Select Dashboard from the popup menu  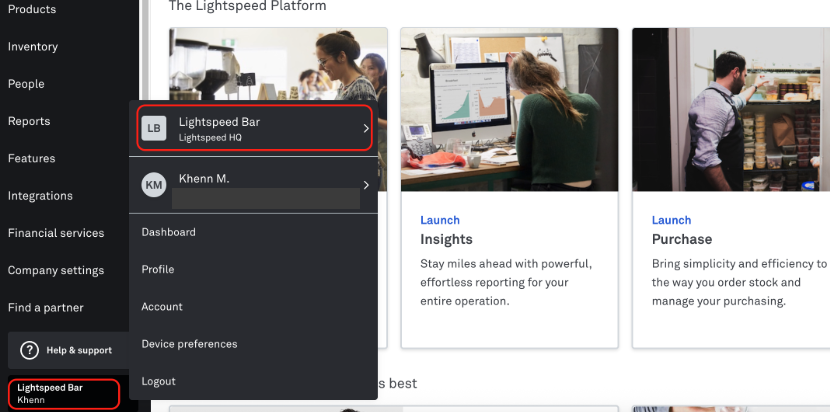168,232
